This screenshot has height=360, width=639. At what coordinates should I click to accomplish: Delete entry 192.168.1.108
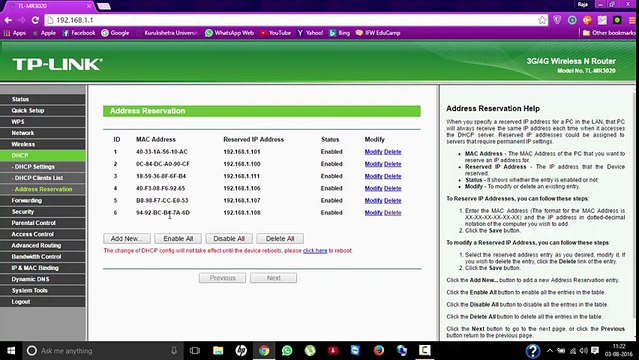coord(392,213)
